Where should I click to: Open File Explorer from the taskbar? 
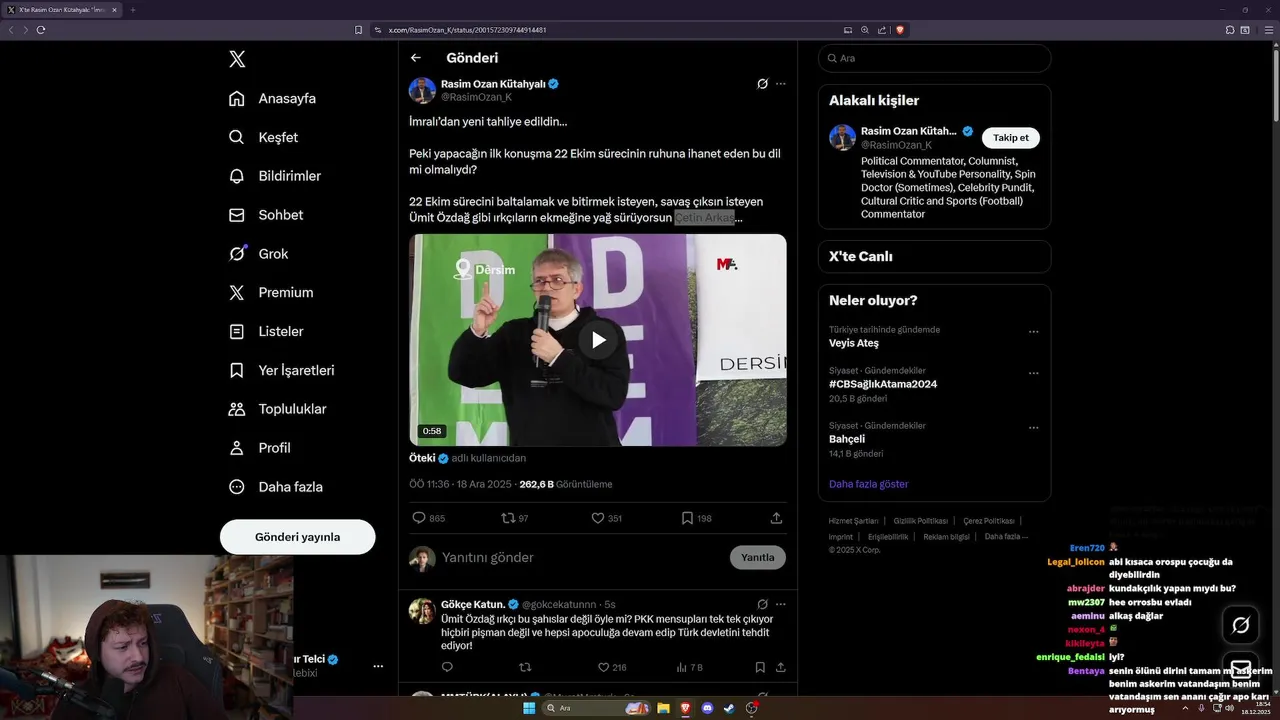[x=663, y=708]
